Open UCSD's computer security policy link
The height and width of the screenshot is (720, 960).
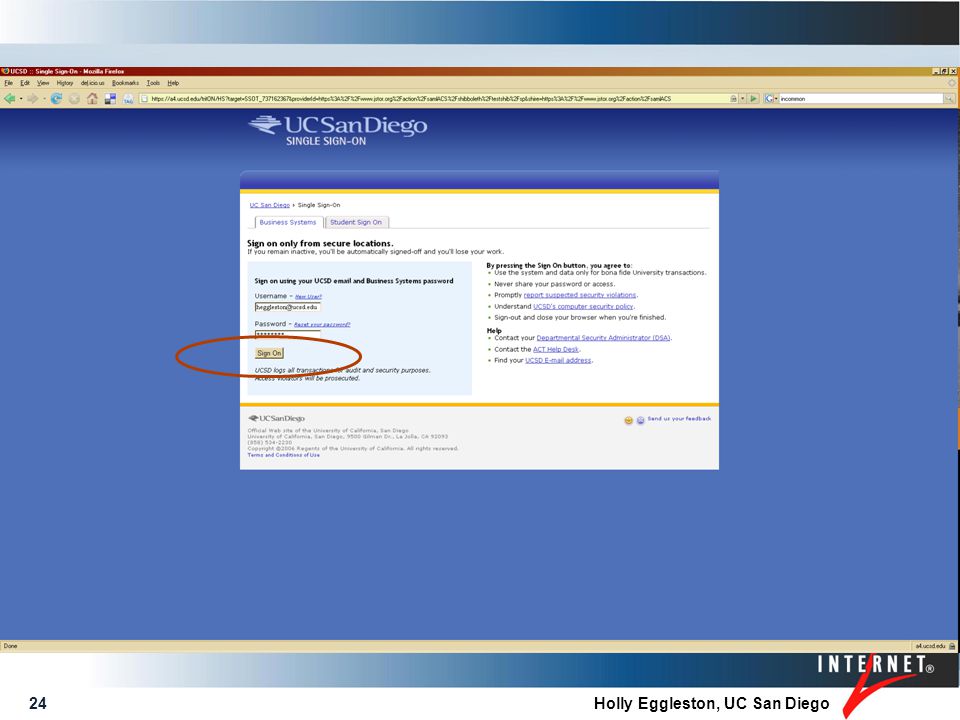pyautogui.click(x=583, y=306)
